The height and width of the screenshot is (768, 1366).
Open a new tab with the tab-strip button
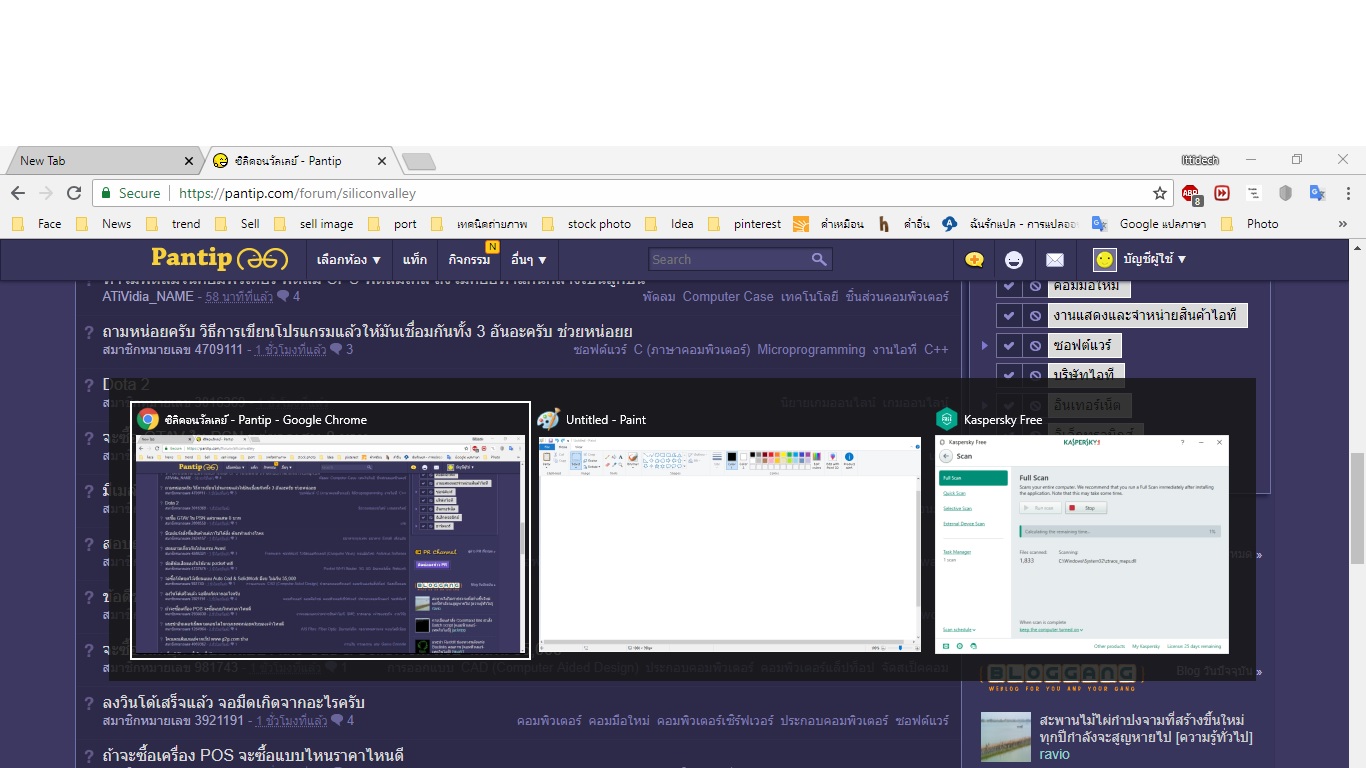click(418, 161)
